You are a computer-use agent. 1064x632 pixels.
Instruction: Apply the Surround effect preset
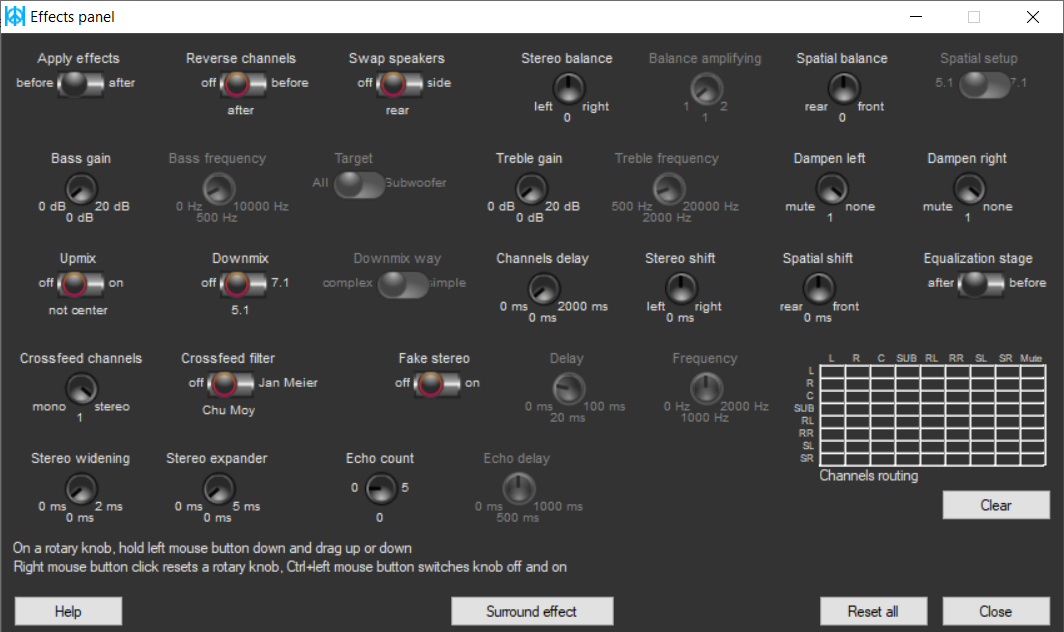click(532, 610)
